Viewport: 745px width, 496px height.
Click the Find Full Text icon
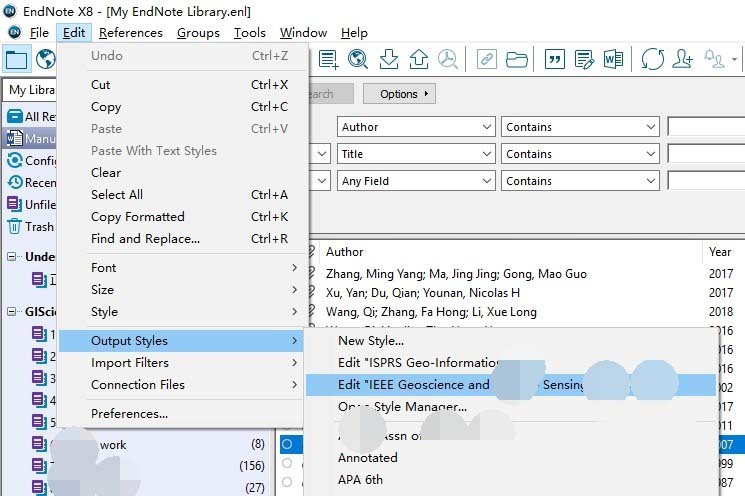[448, 59]
